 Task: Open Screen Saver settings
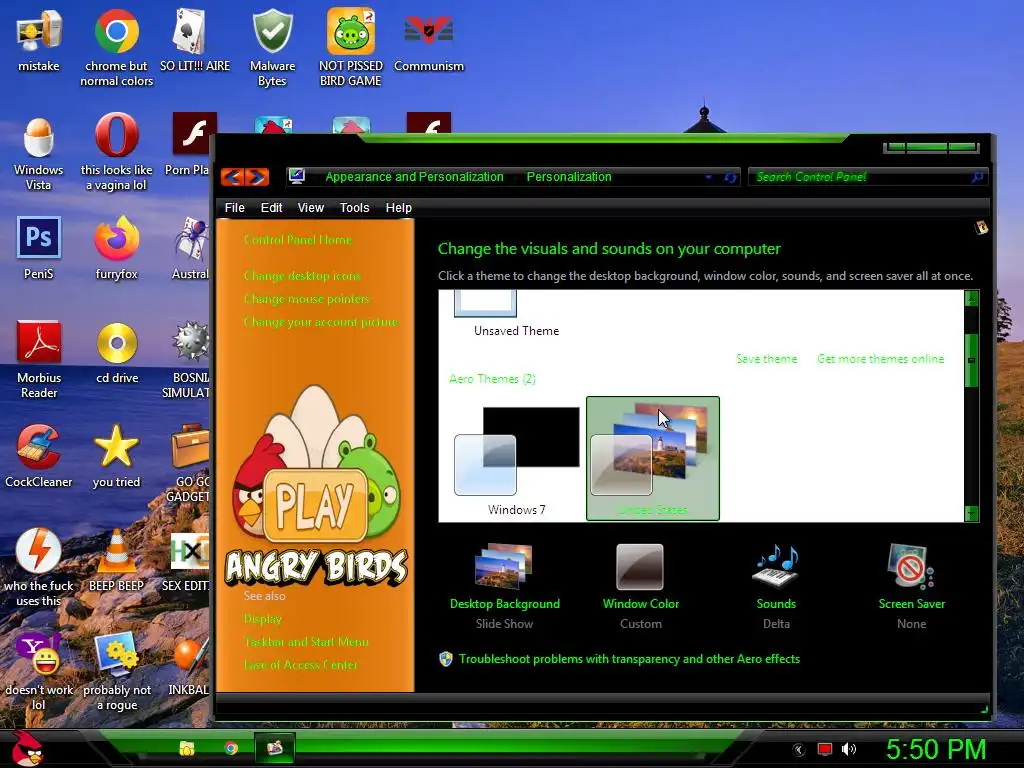(x=912, y=586)
